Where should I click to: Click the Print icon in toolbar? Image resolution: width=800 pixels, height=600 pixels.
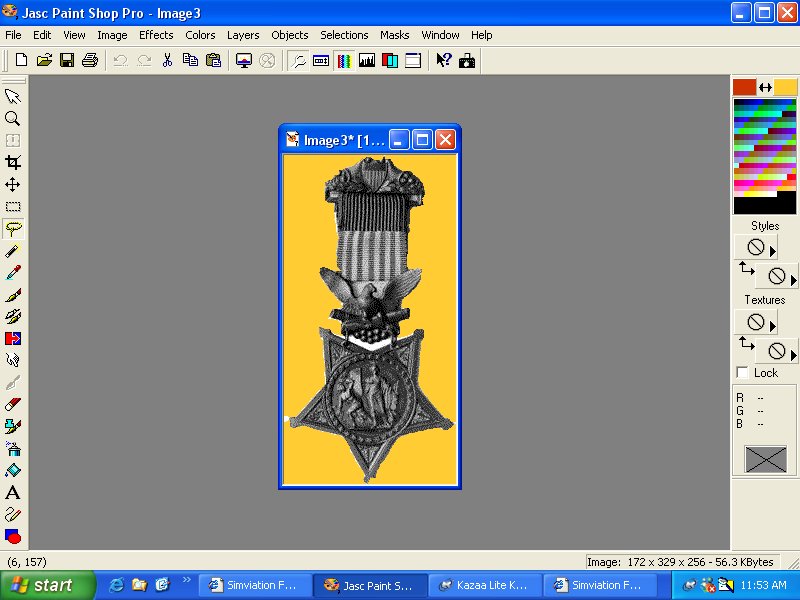pyautogui.click(x=89, y=60)
